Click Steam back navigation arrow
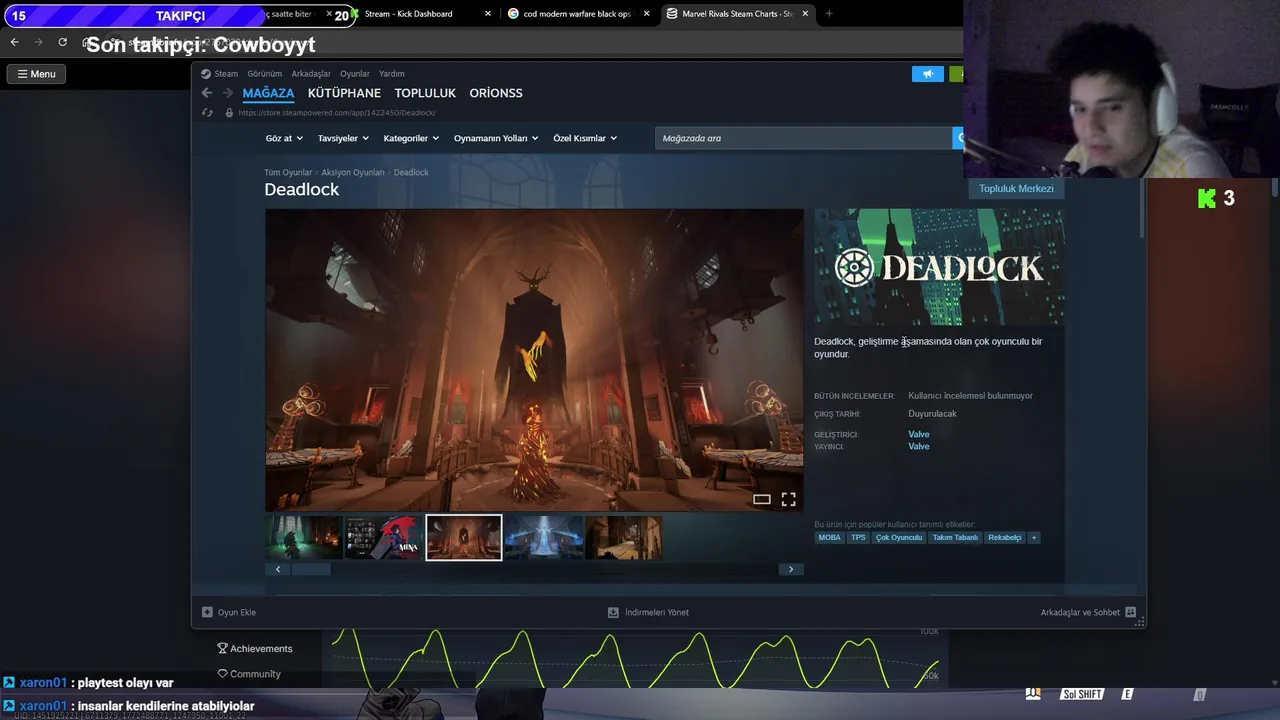This screenshot has height=720, width=1280. pos(207,93)
